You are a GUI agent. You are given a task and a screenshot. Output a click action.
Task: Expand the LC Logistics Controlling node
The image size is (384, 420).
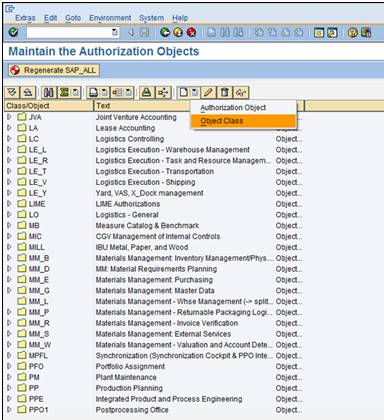click(9, 139)
